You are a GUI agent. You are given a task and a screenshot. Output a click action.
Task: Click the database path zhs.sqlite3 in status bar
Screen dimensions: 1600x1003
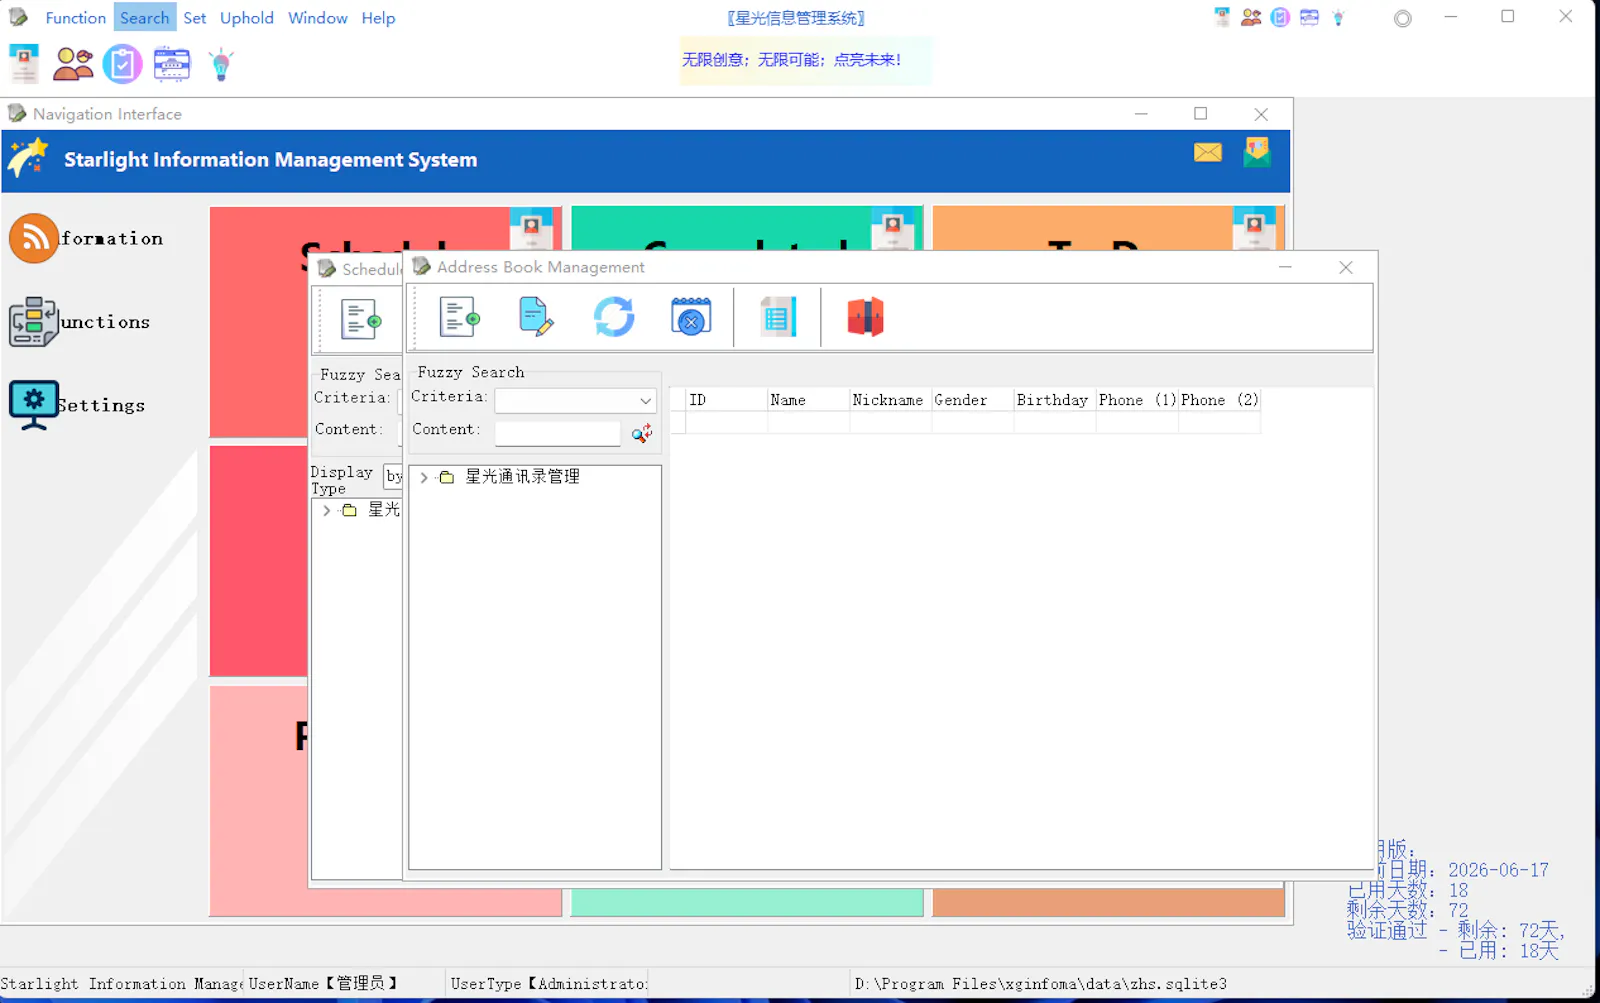pos(1040,984)
